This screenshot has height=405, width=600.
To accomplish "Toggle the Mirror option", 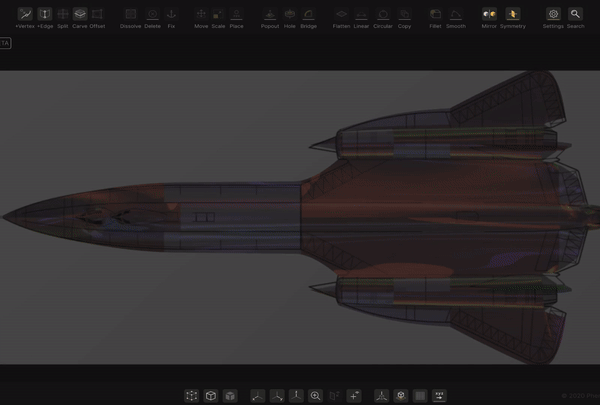I will 489,18.
